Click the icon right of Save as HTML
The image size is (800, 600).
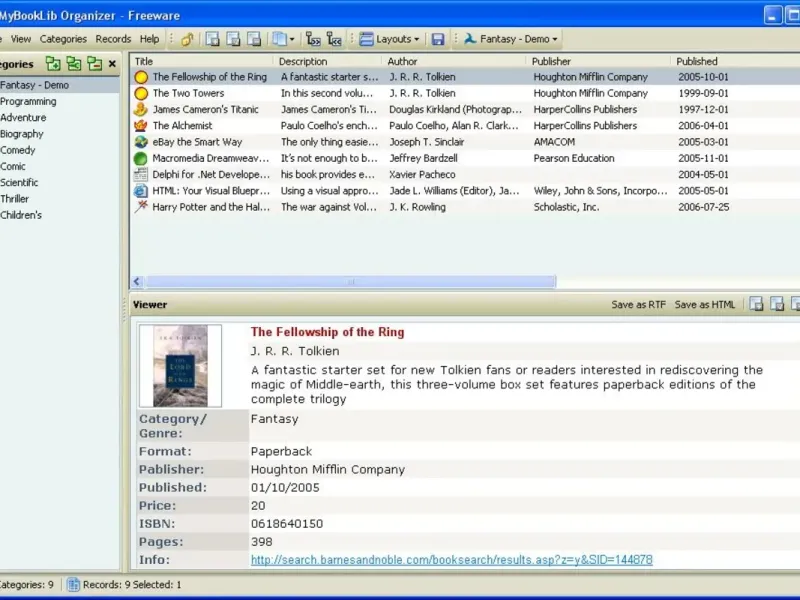click(757, 304)
